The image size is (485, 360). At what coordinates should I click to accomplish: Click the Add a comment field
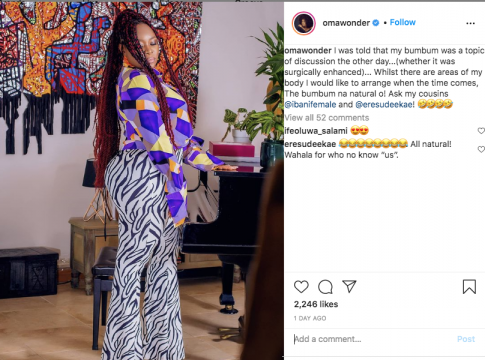(373, 339)
